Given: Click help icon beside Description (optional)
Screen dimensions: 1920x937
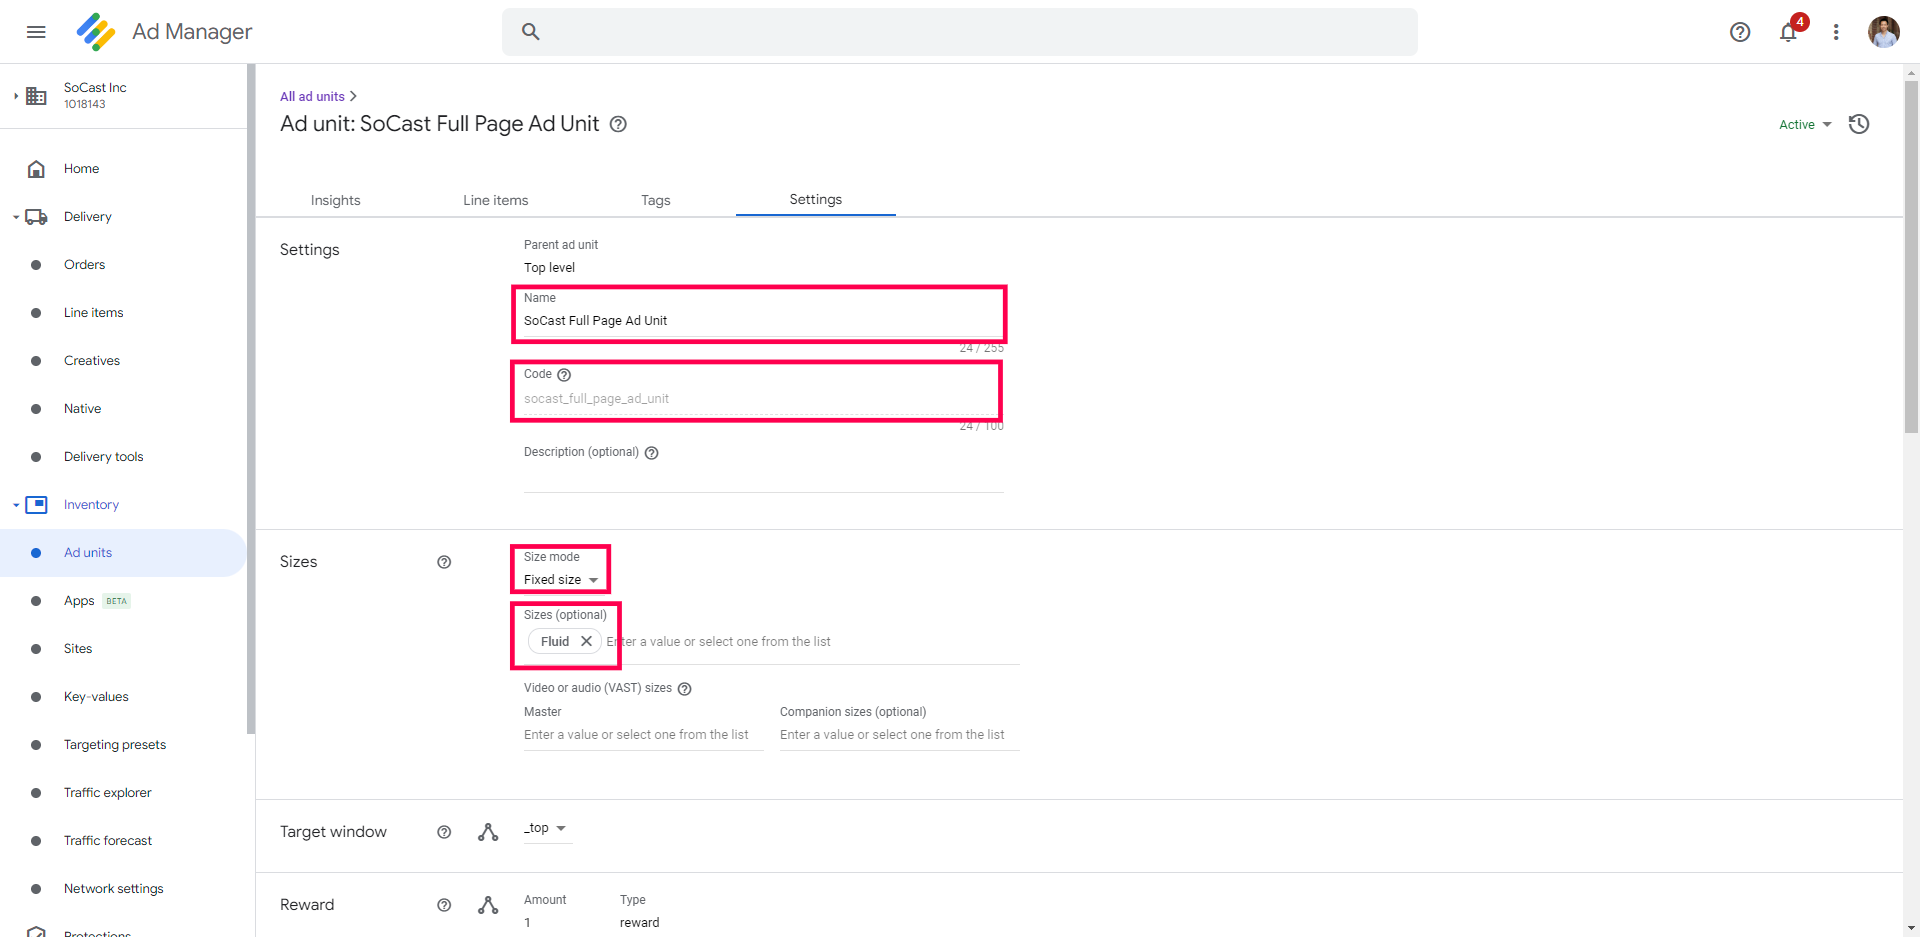Looking at the screenshot, I should pyautogui.click(x=651, y=453).
